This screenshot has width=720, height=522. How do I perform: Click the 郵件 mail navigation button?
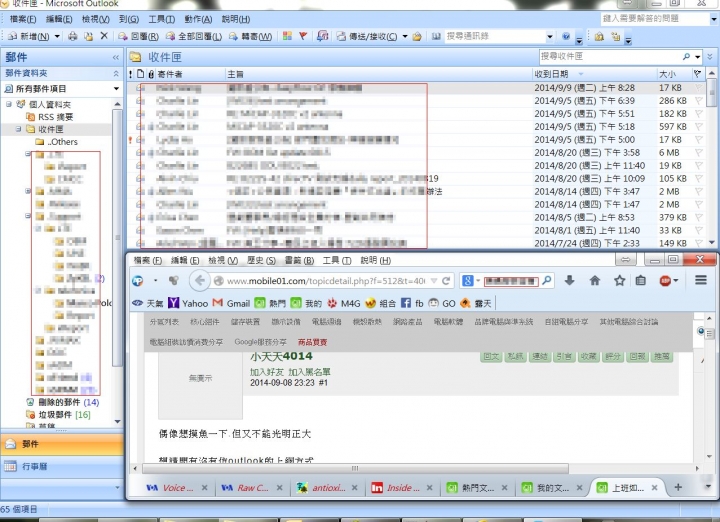pos(62,444)
